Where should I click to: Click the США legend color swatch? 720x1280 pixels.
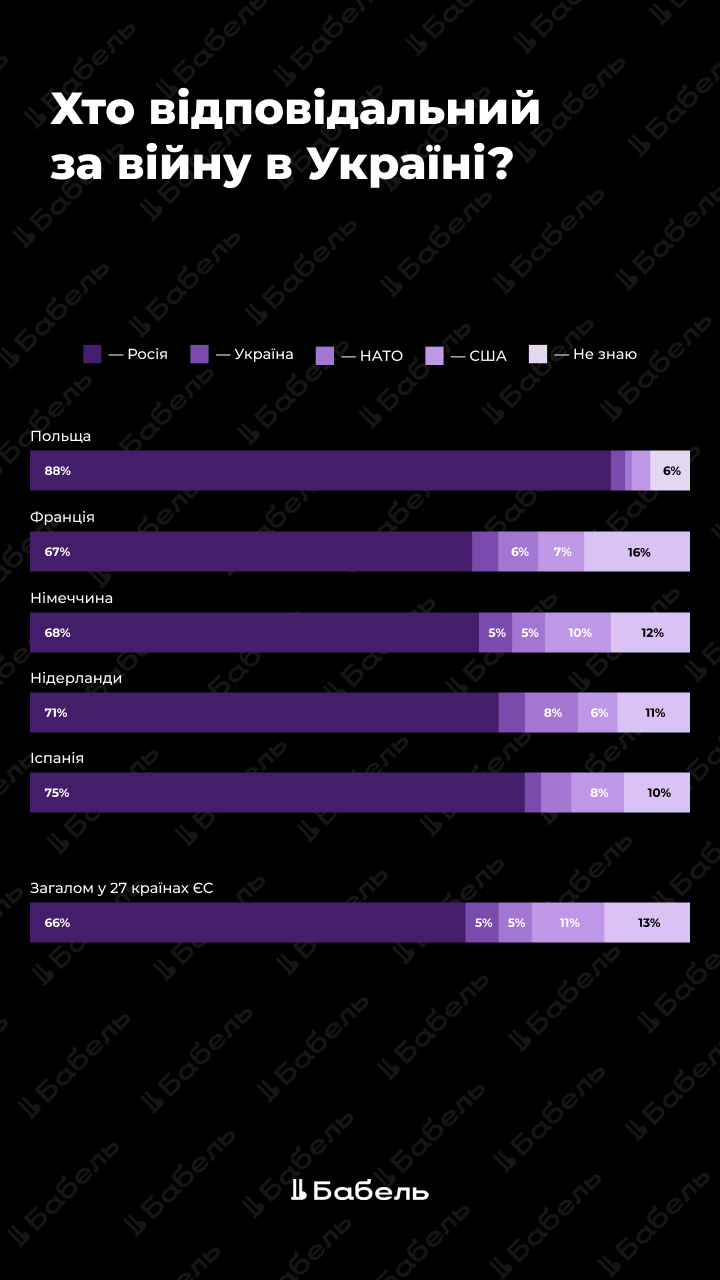pyautogui.click(x=434, y=355)
